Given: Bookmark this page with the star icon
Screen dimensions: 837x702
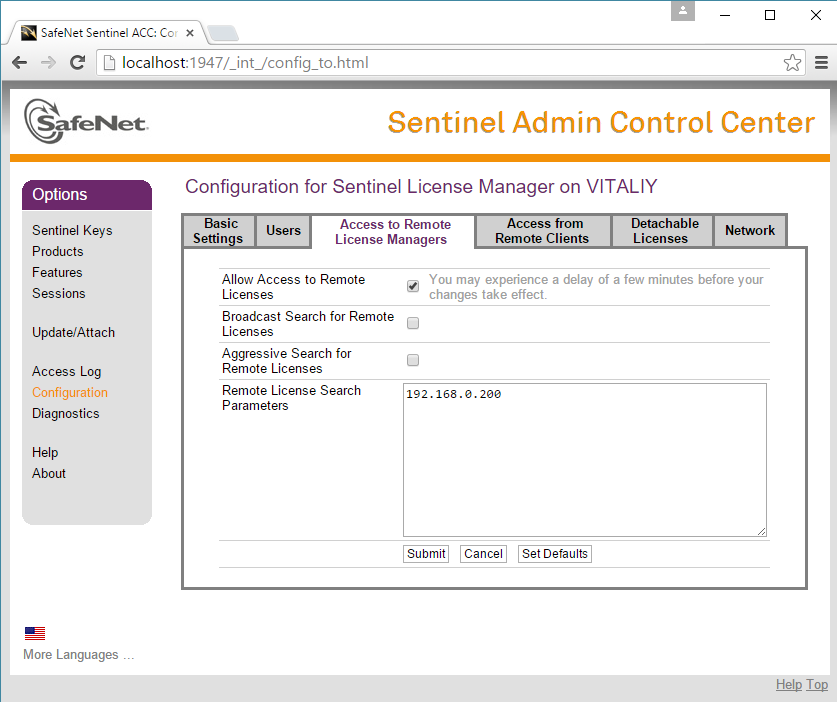Looking at the screenshot, I should [792, 63].
